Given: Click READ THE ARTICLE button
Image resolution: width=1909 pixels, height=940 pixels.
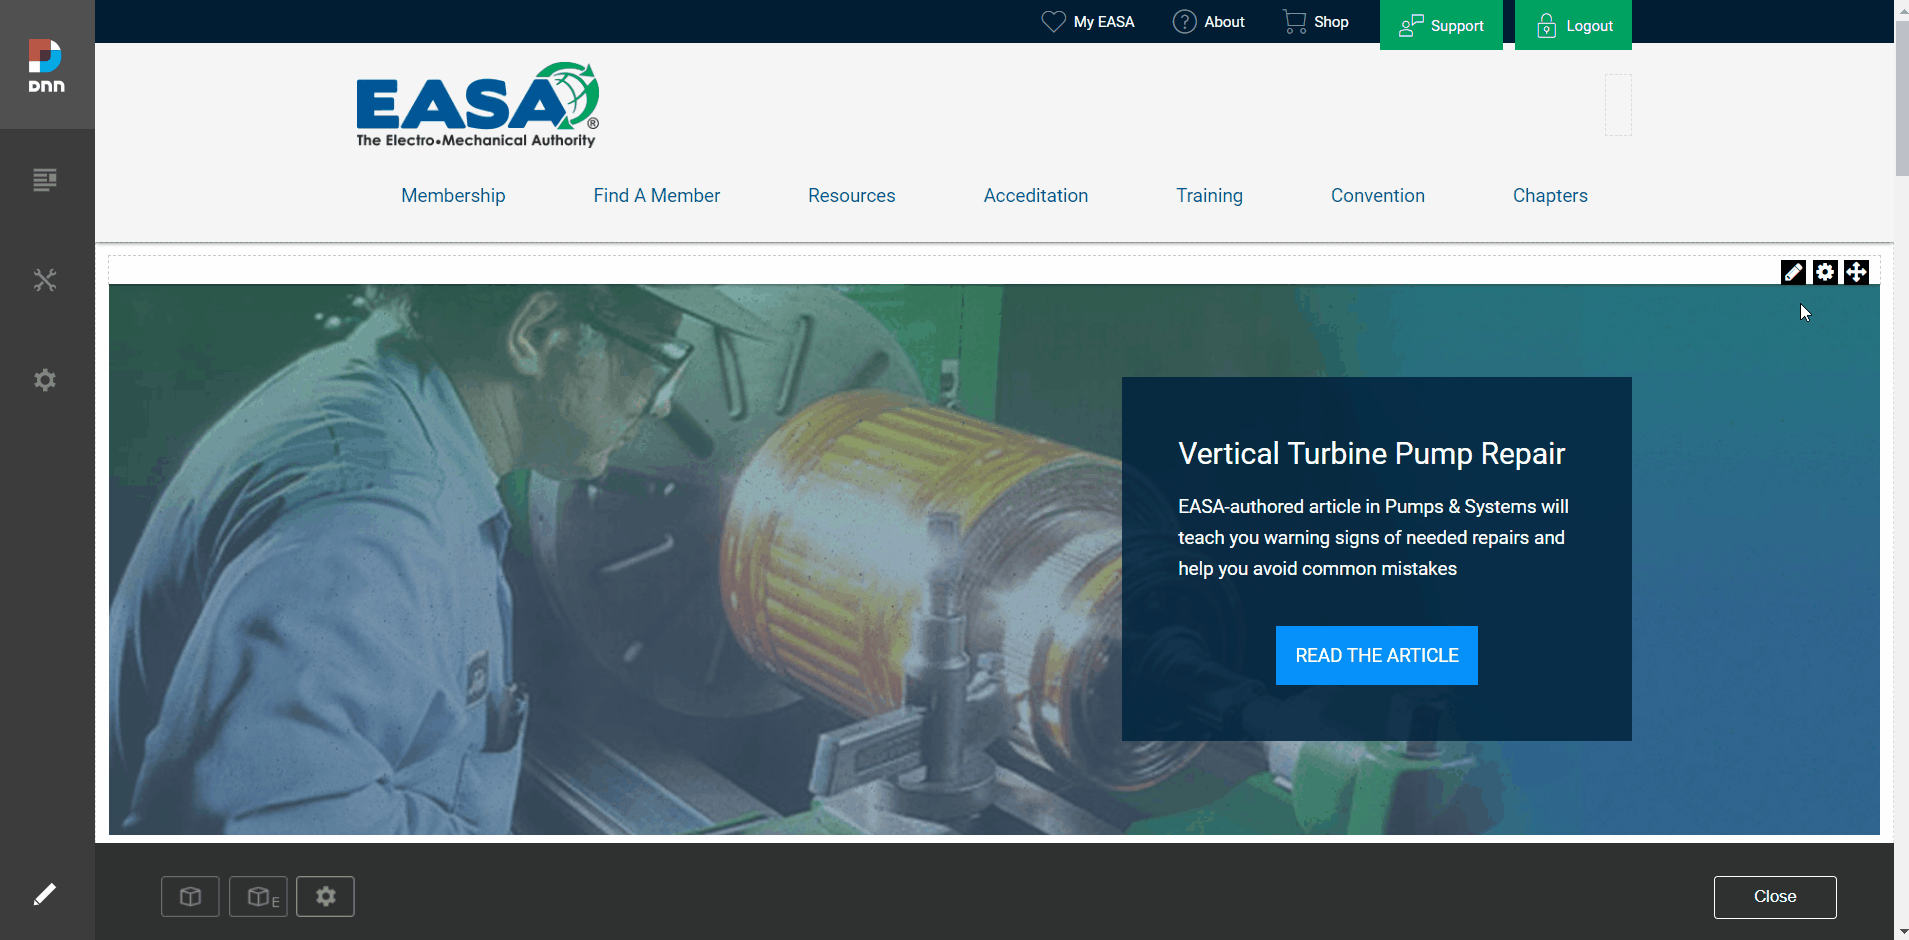Looking at the screenshot, I should pyautogui.click(x=1377, y=655).
